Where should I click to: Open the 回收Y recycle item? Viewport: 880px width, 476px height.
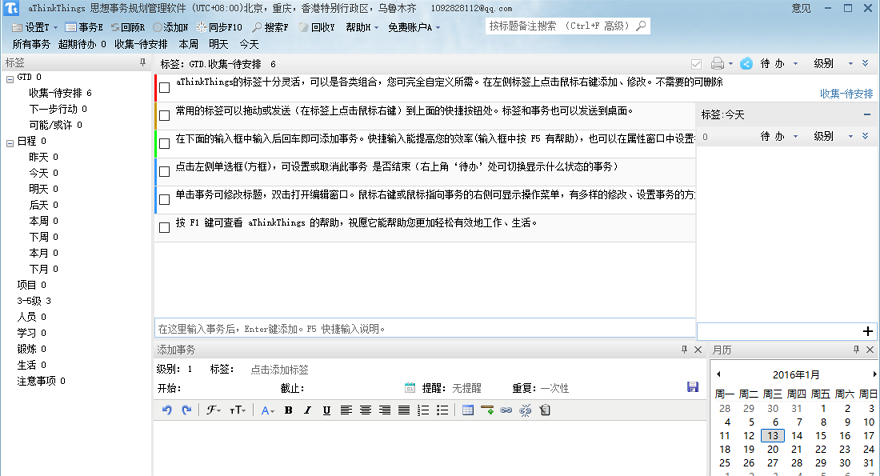(x=317, y=27)
